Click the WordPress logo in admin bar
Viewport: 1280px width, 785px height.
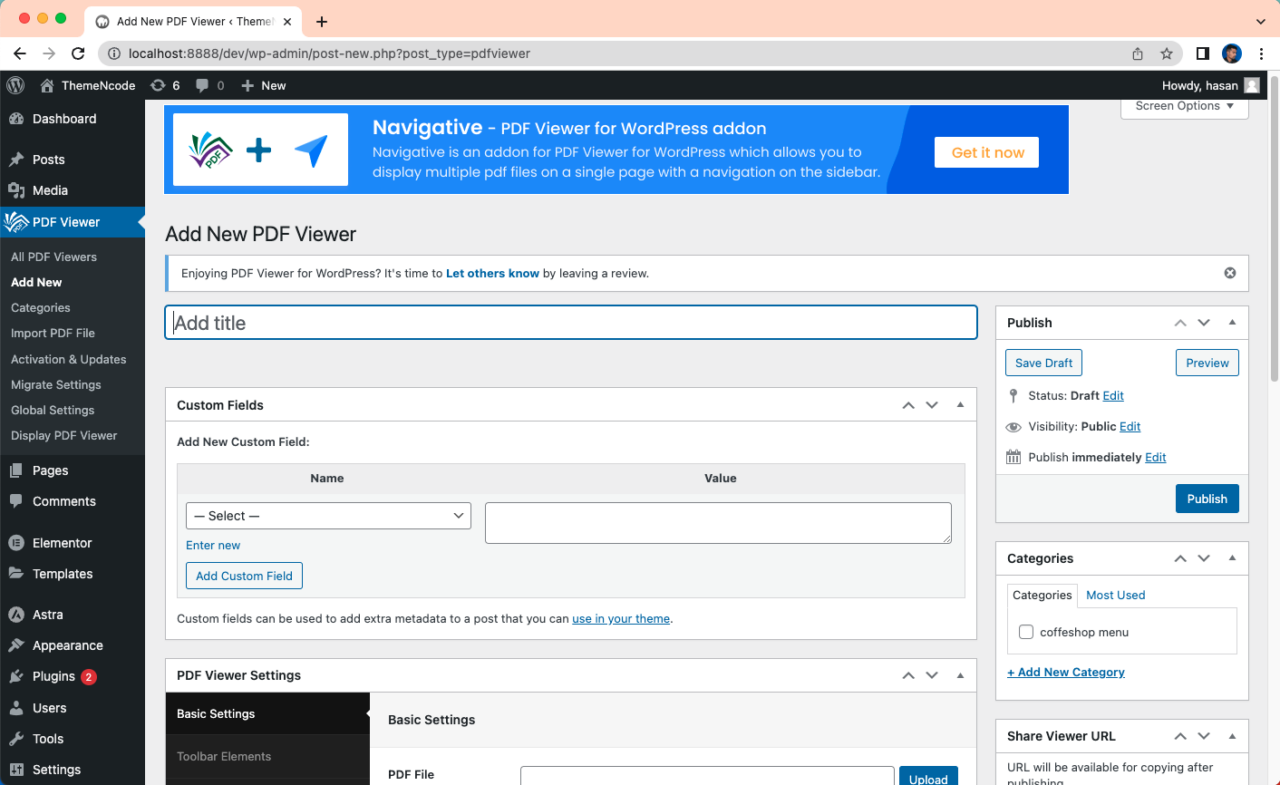[x=15, y=86]
